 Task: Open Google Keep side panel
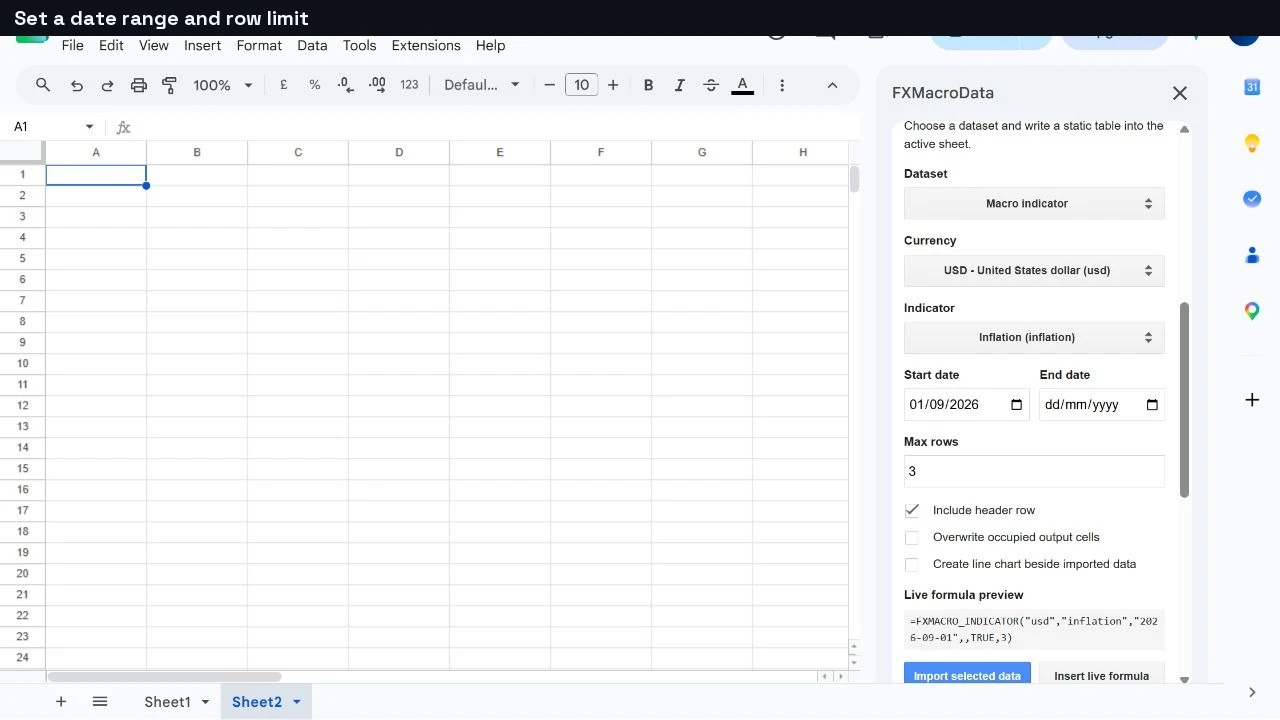(1252, 143)
